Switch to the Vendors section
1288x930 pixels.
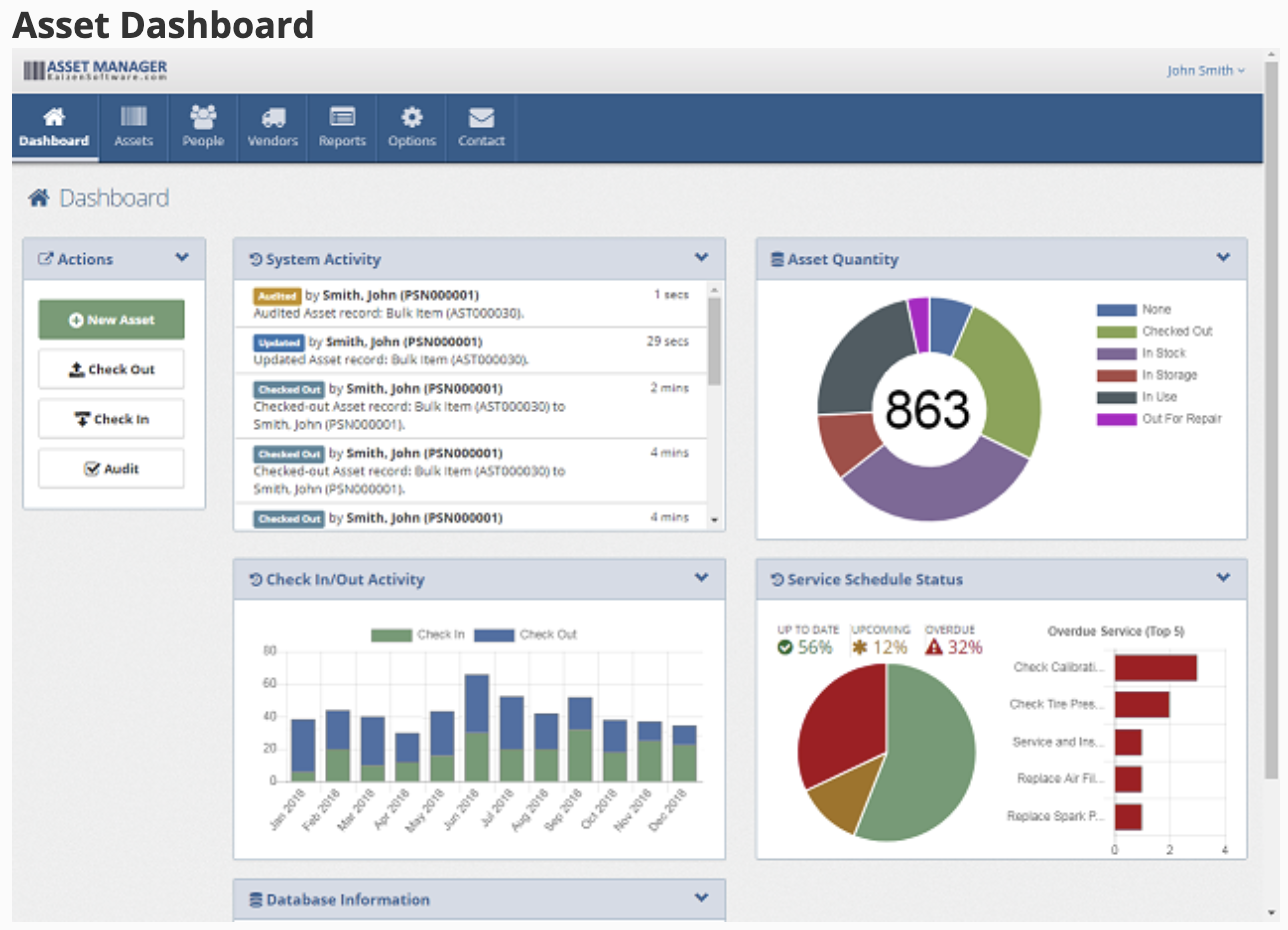(x=273, y=127)
